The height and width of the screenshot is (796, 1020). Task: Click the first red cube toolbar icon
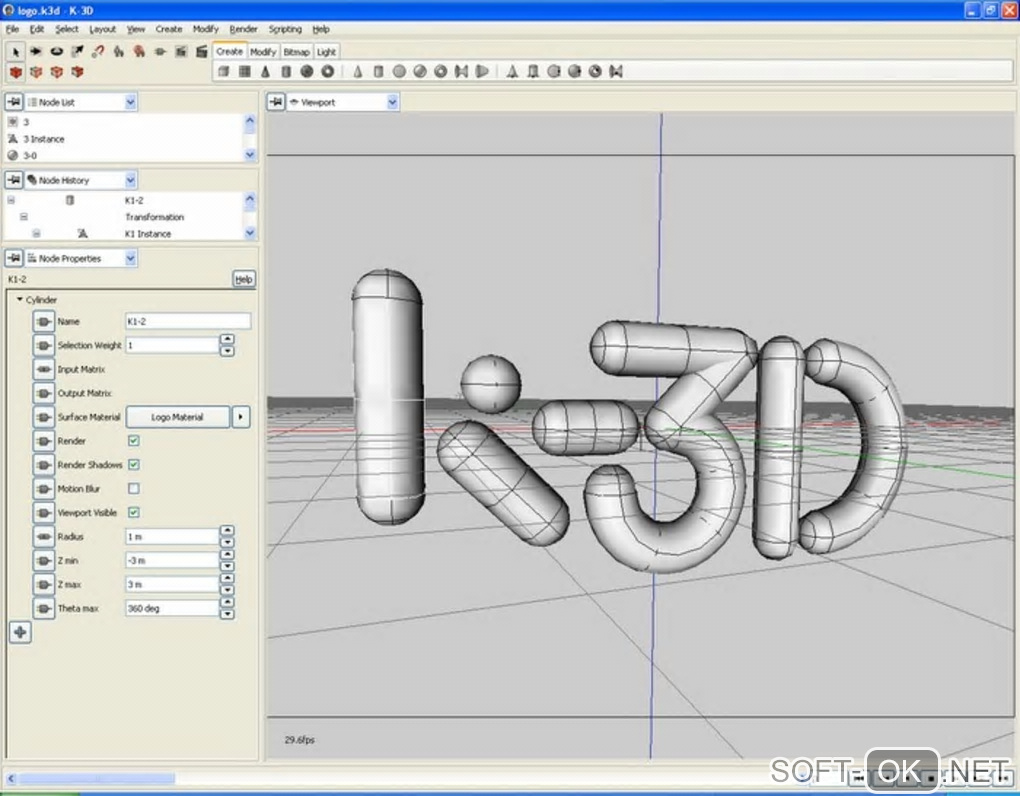[15, 72]
